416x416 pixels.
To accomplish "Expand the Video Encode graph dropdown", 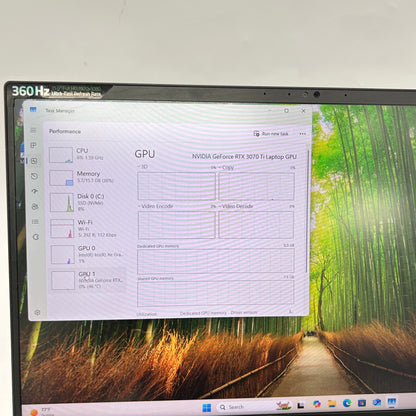I will point(155,206).
